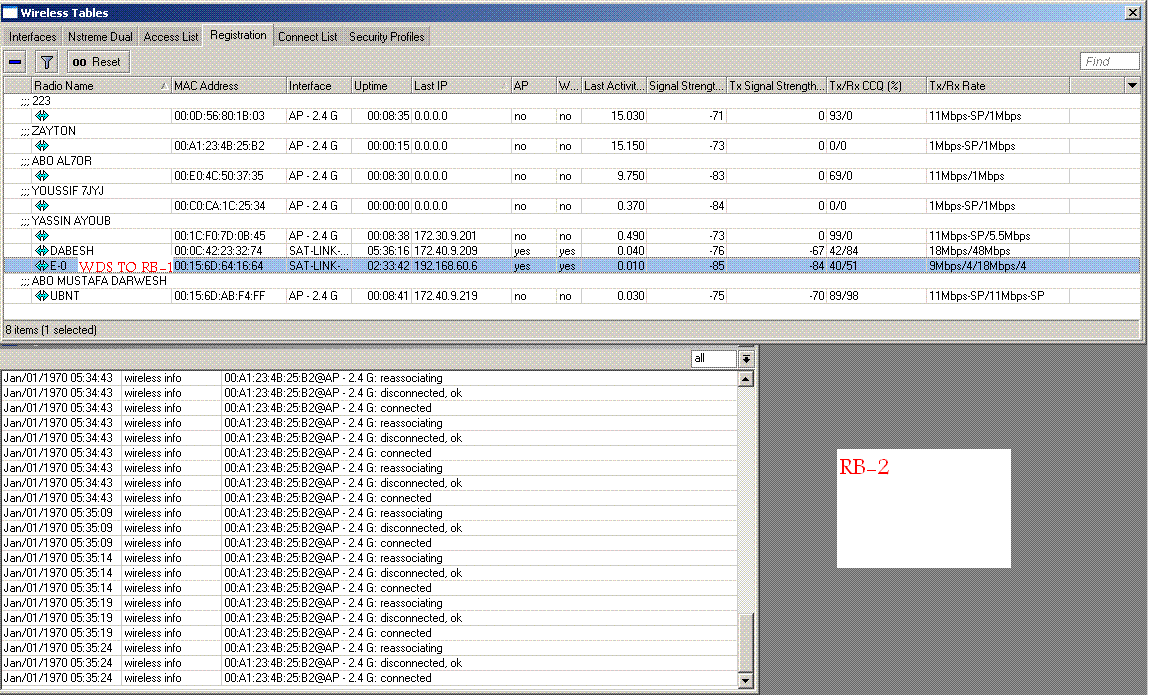Sort by the Radio Name column header

[x=99, y=86]
